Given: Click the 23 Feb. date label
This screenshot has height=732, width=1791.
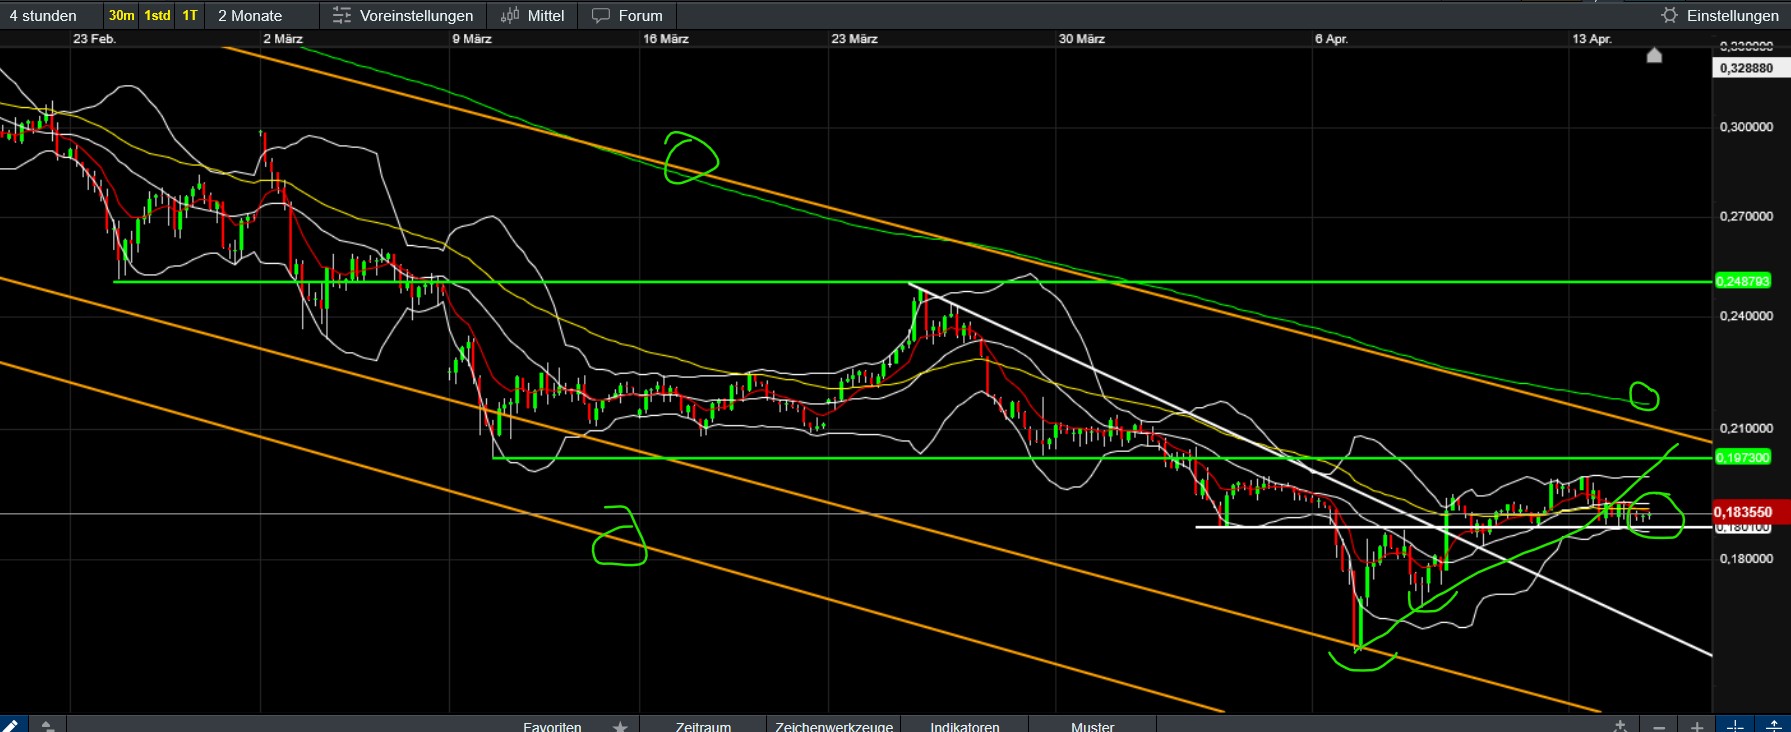Looking at the screenshot, I should [94, 39].
